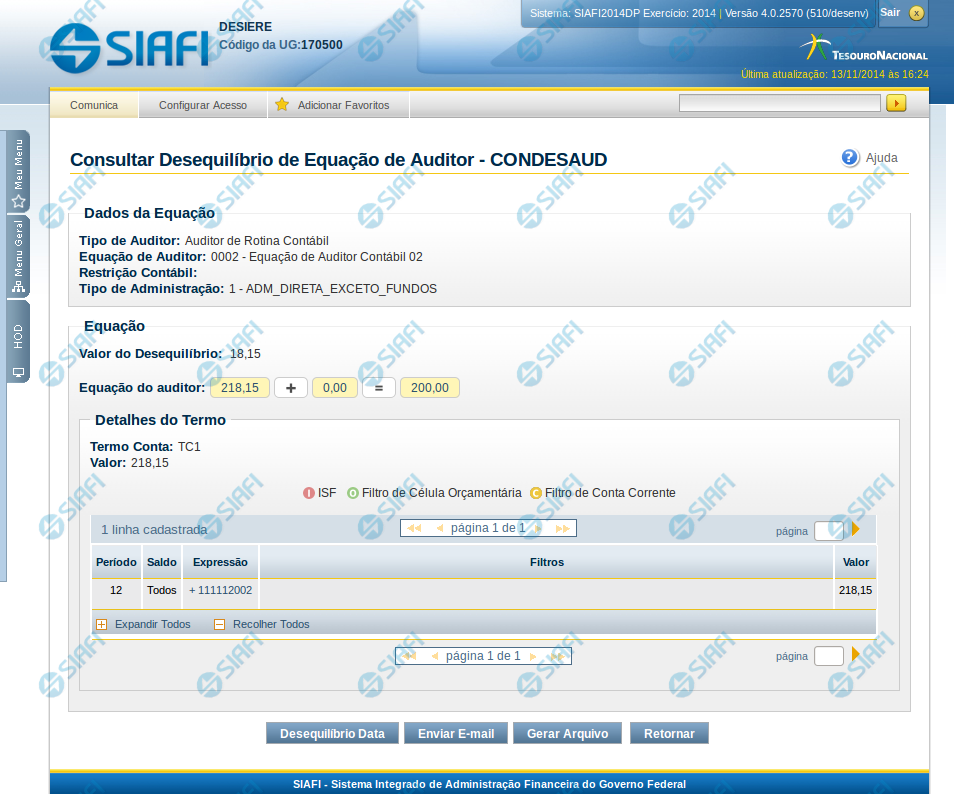The height and width of the screenshot is (794, 954).
Task: Click the top search input field
Action: [779, 103]
